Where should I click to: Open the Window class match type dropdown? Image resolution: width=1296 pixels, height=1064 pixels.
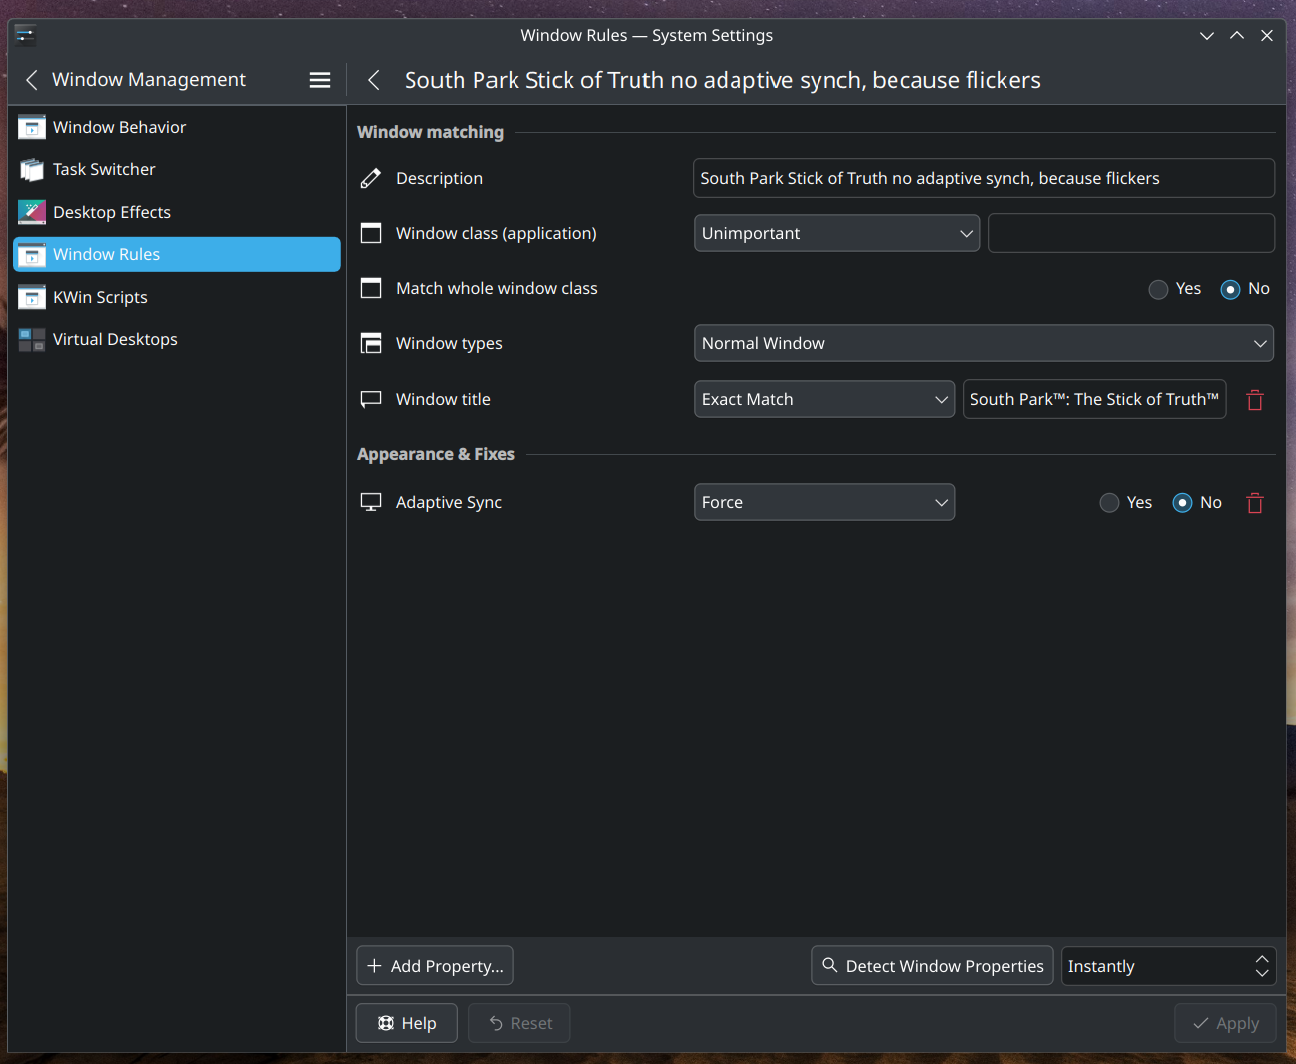(x=836, y=233)
